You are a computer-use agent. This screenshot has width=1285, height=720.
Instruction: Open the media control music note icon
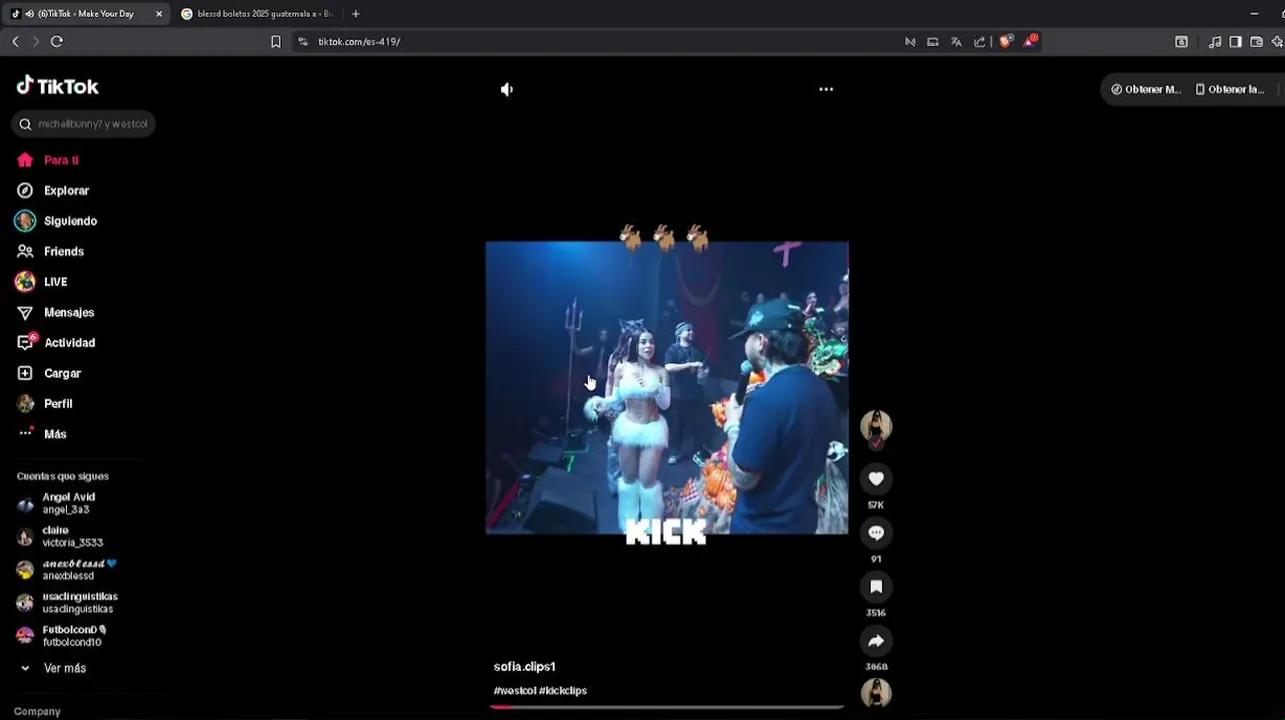coord(1215,42)
